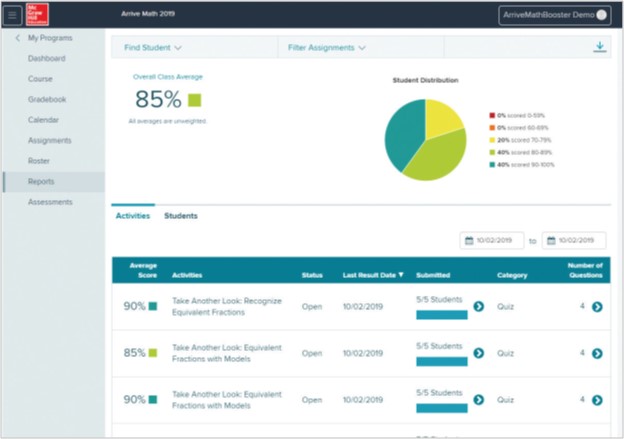Open calendar icon in start date field
The width and height of the screenshot is (624, 439).
469,240
